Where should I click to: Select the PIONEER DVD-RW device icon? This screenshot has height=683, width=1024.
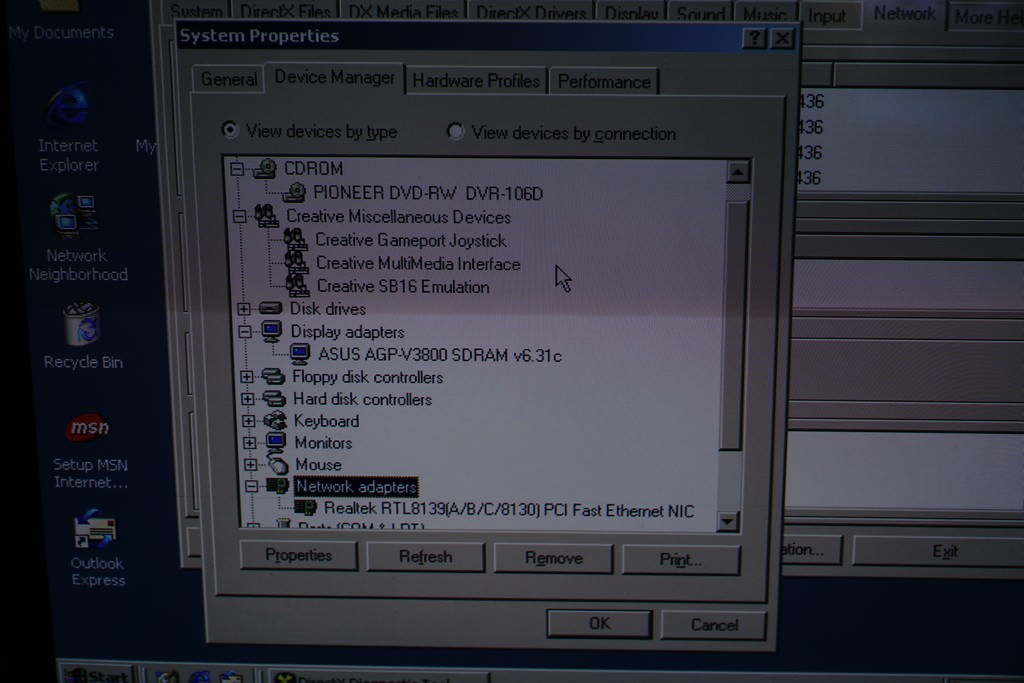pos(295,192)
